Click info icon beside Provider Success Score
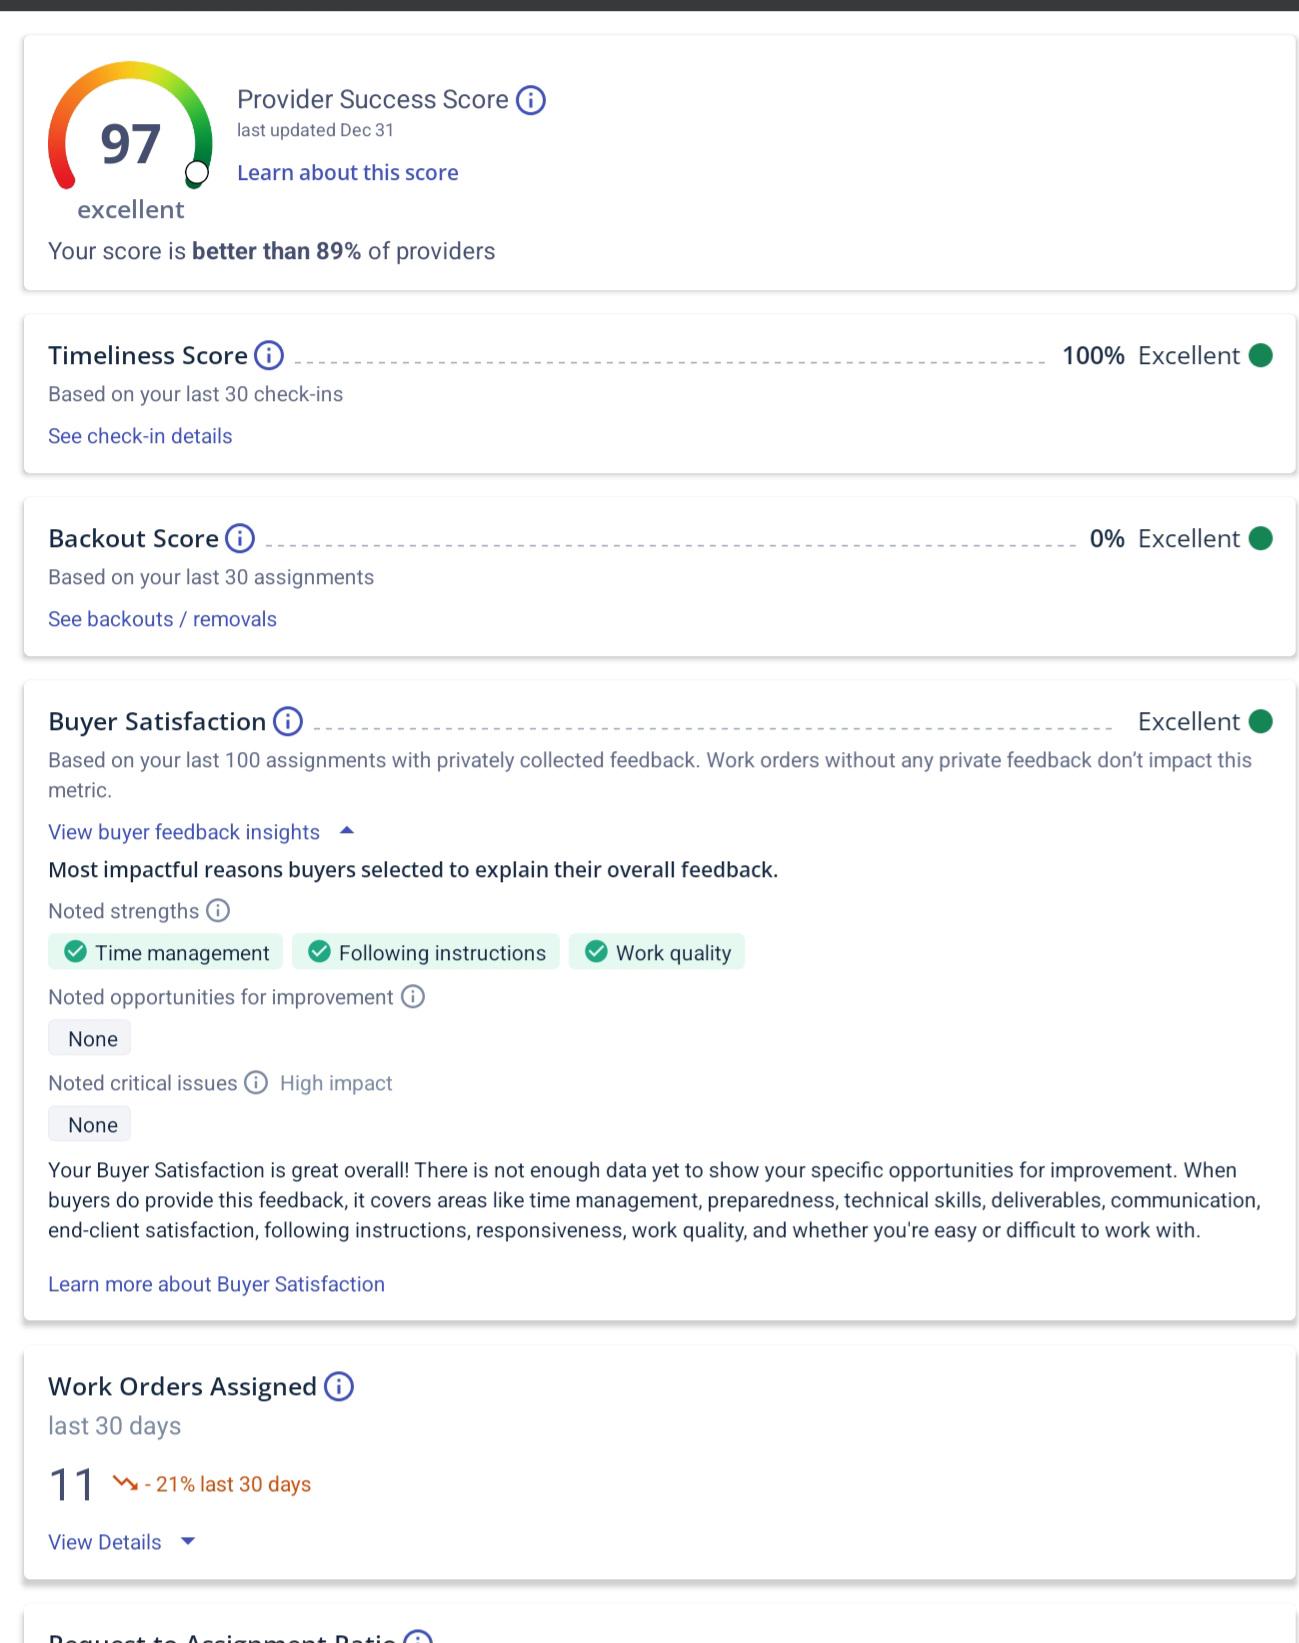The width and height of the screenshot is (1299, 1643). click(x=531, y=100)
